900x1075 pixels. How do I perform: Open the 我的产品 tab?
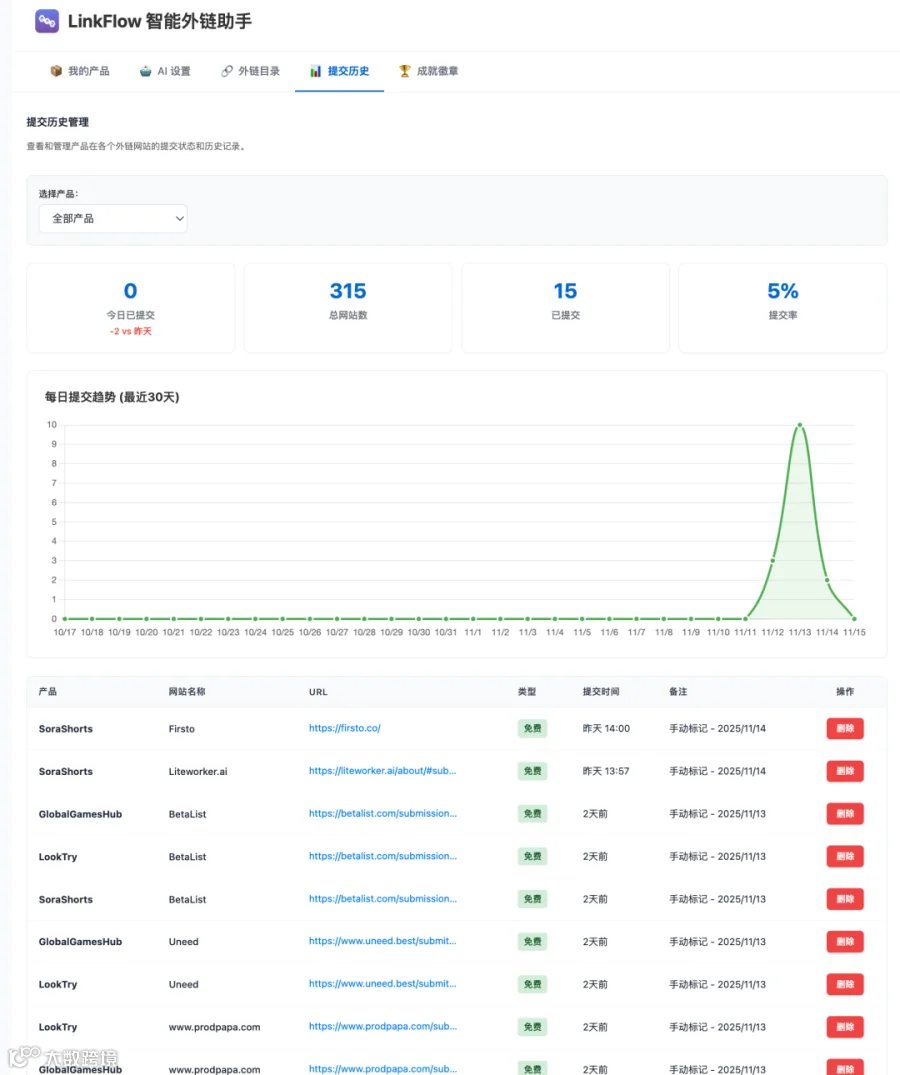point(80,71)
